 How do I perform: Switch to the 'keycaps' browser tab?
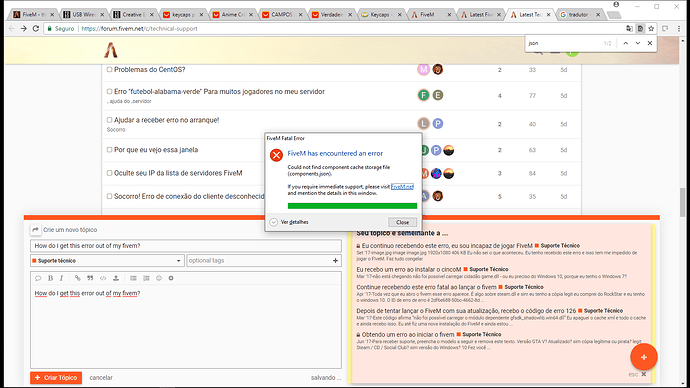[x=184, y=15]
